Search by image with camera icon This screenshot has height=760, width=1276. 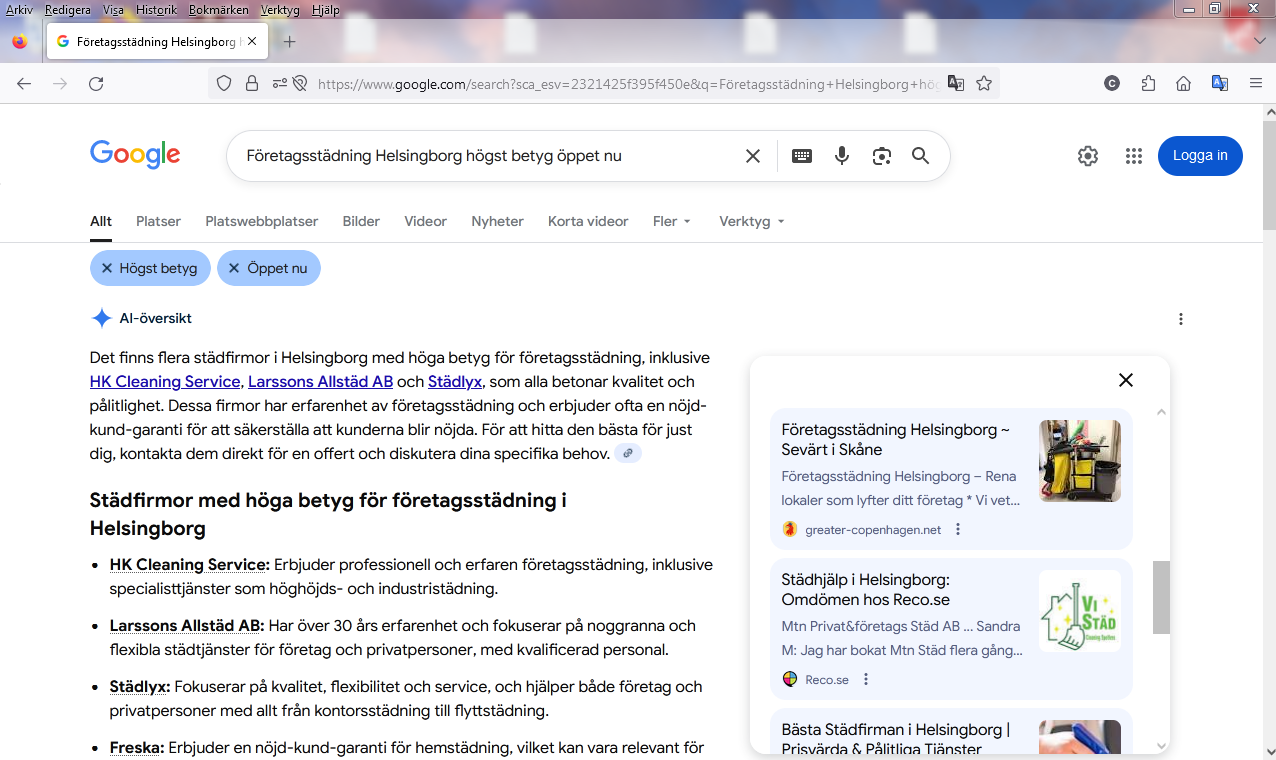[x=881, y=156]
